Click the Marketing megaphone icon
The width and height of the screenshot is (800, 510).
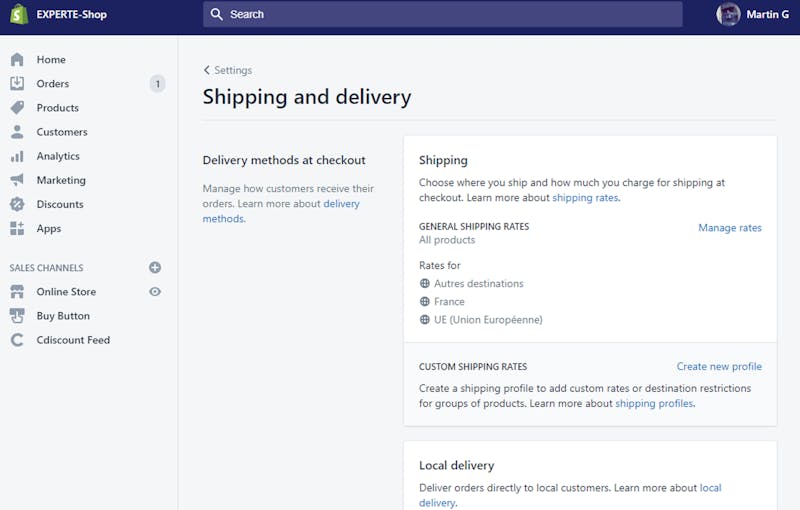tap(17, 180)
